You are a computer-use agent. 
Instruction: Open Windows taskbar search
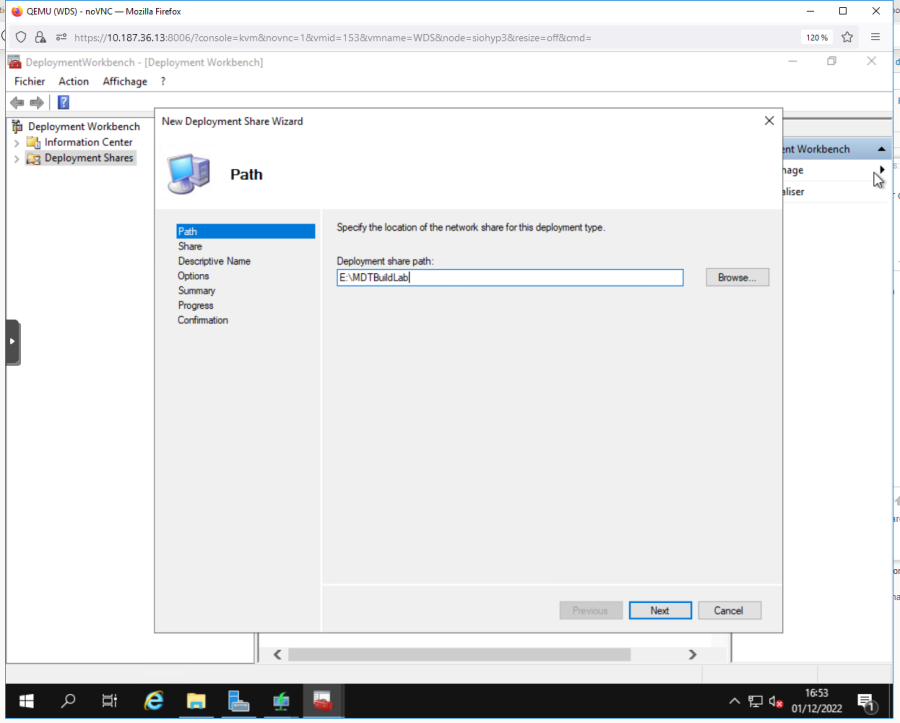[68, 701]
